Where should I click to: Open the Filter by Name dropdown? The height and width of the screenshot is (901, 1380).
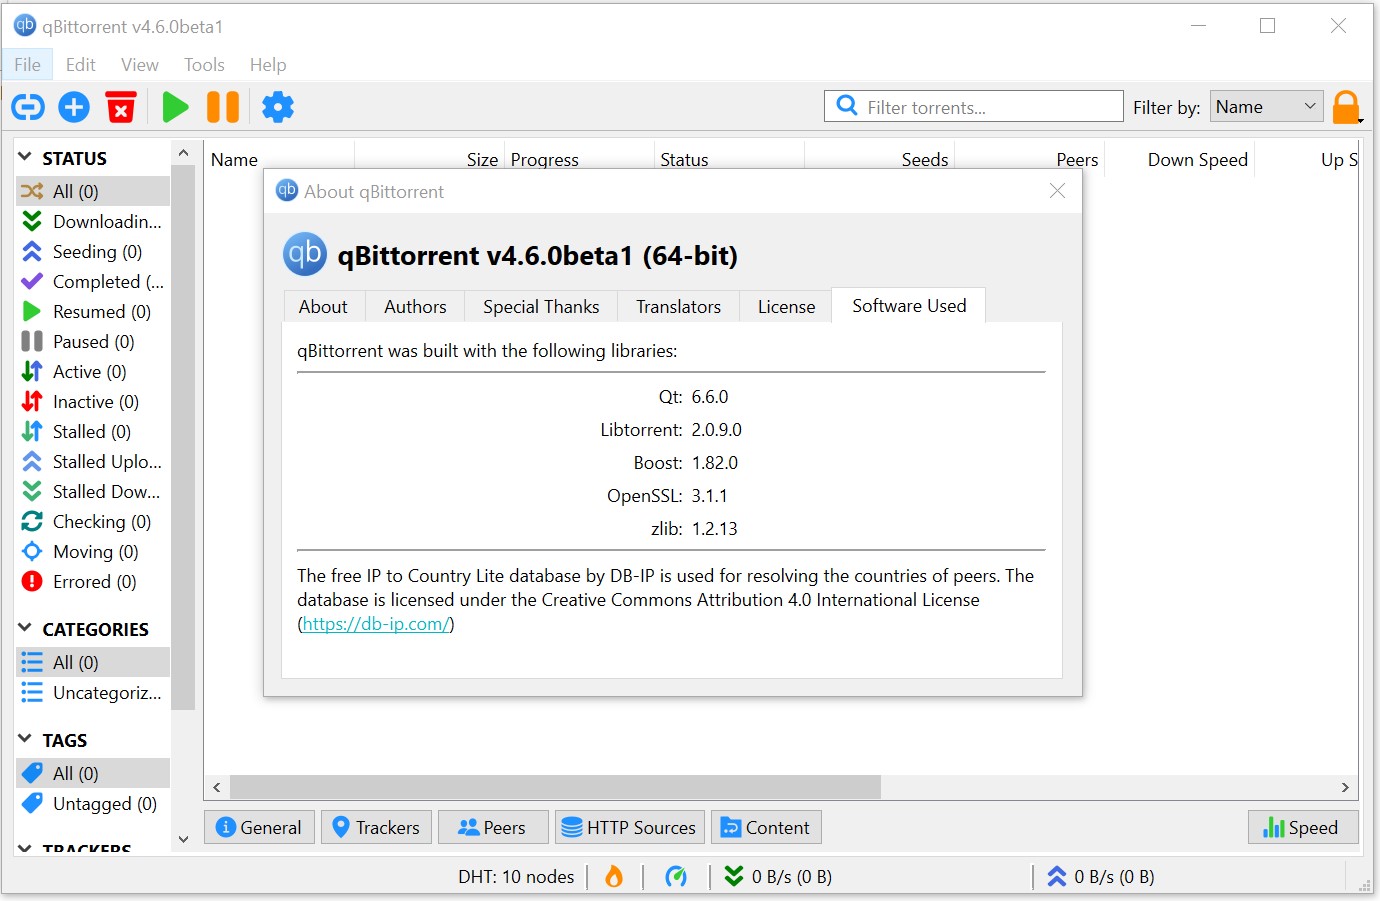click(1266, 106)
